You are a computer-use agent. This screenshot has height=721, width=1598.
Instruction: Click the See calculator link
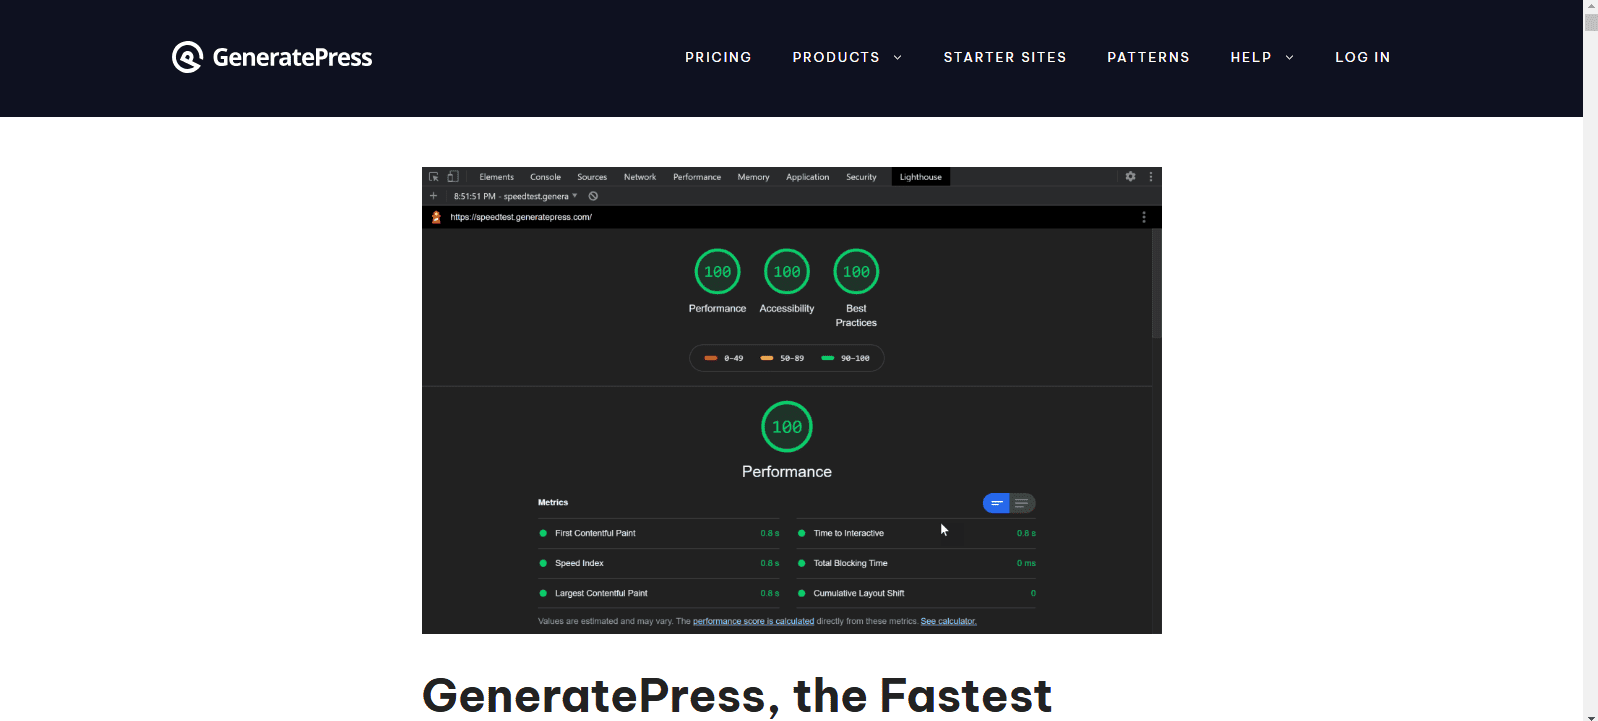point(948,621)
